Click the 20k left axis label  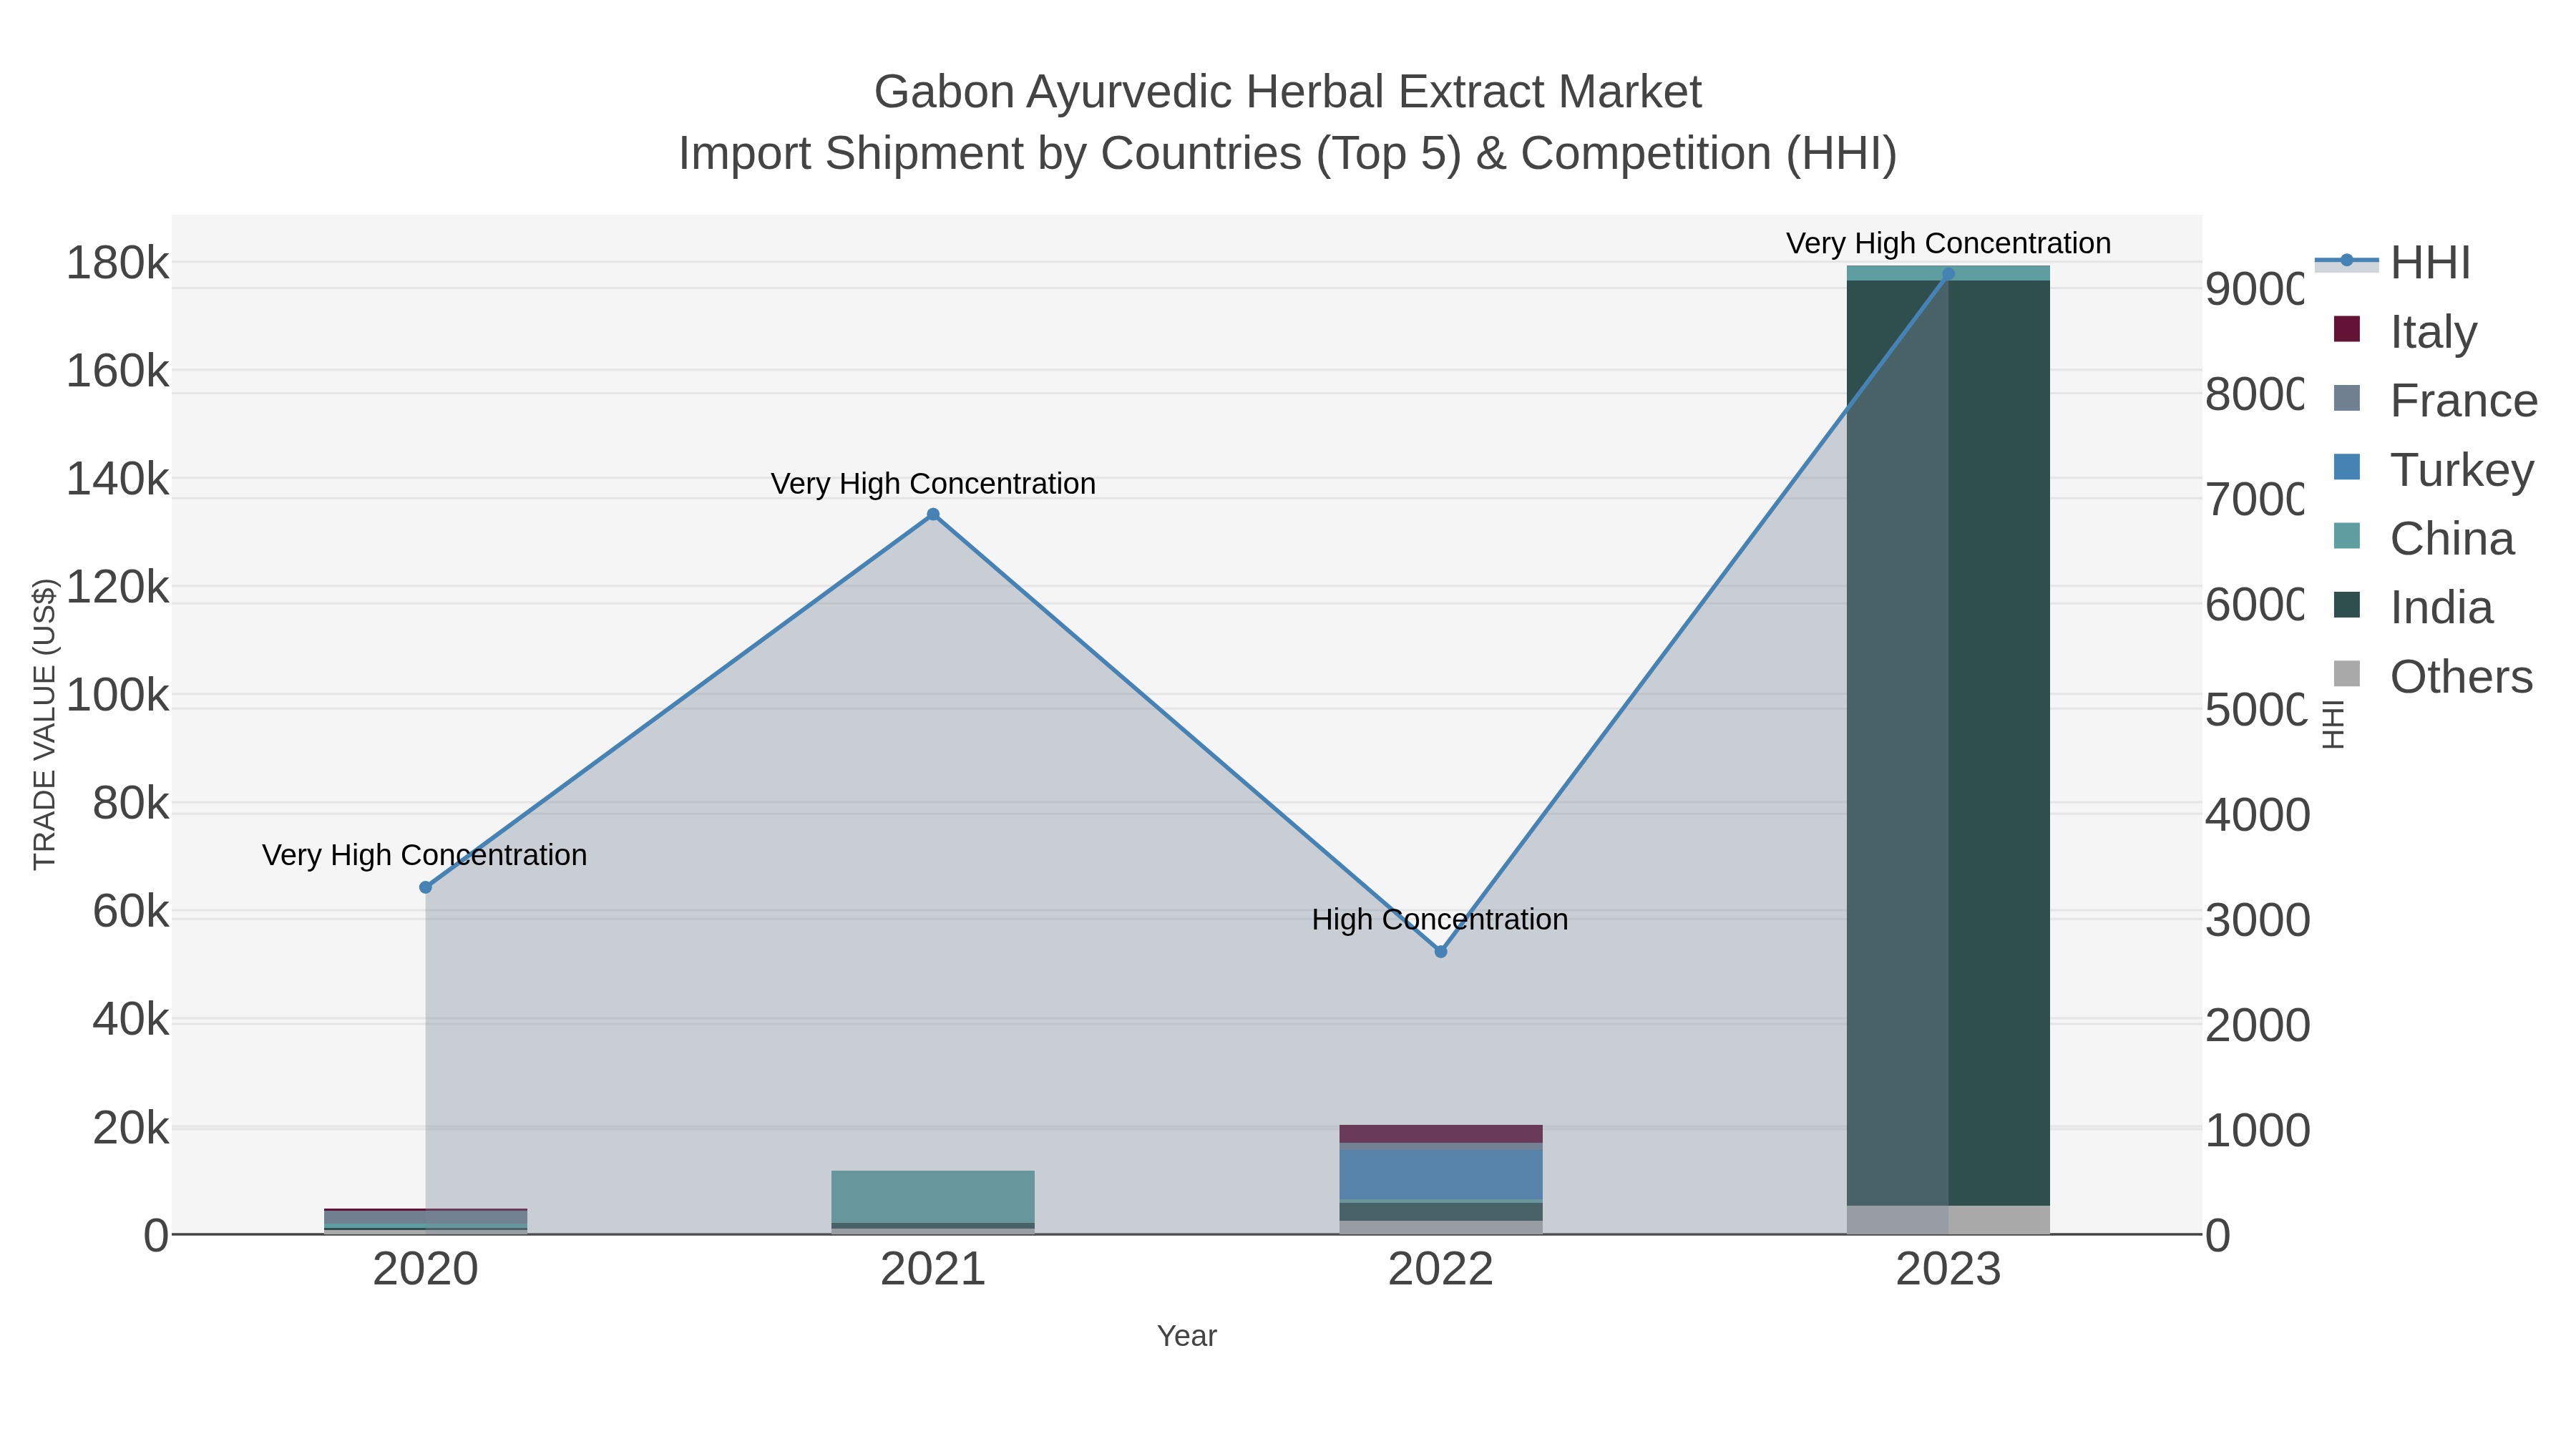(x=131, y=1128)
